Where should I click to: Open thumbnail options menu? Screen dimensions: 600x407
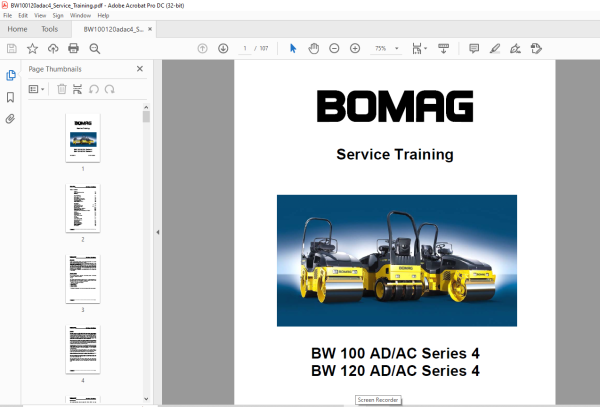coord(37,89)
